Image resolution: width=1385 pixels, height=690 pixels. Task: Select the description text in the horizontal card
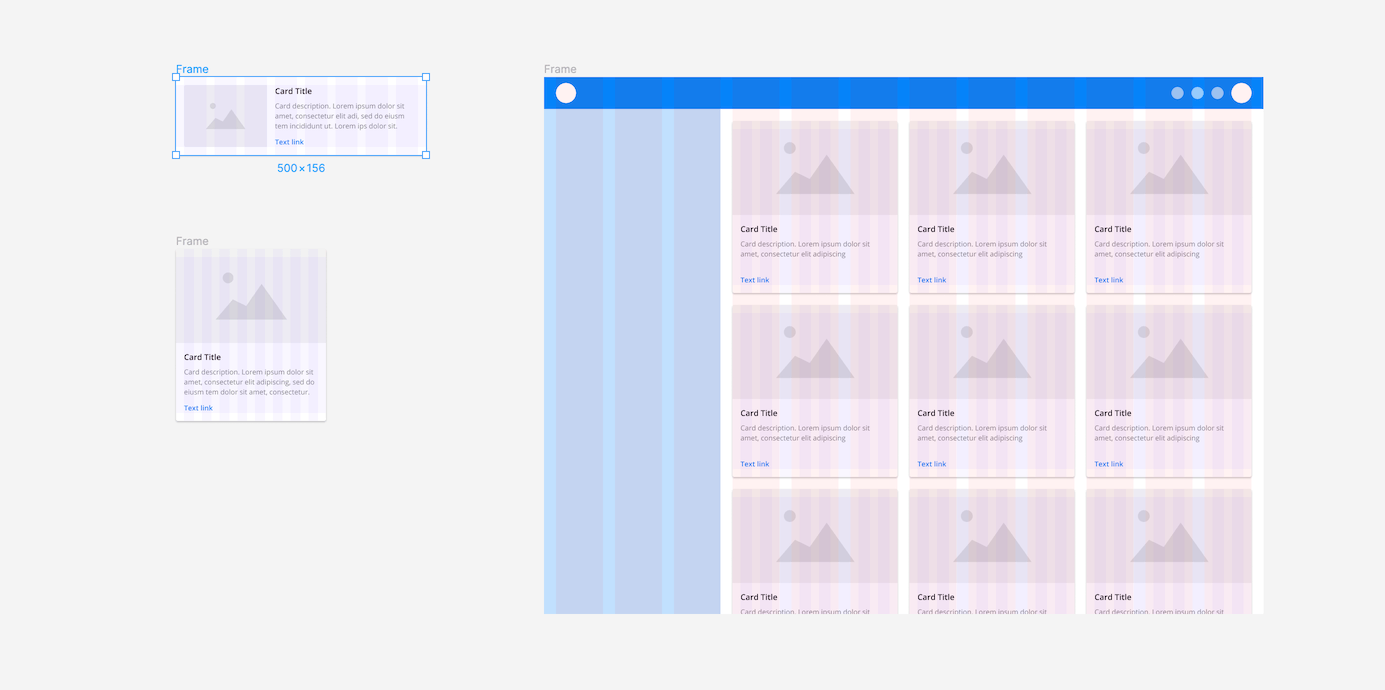[340, 116]
